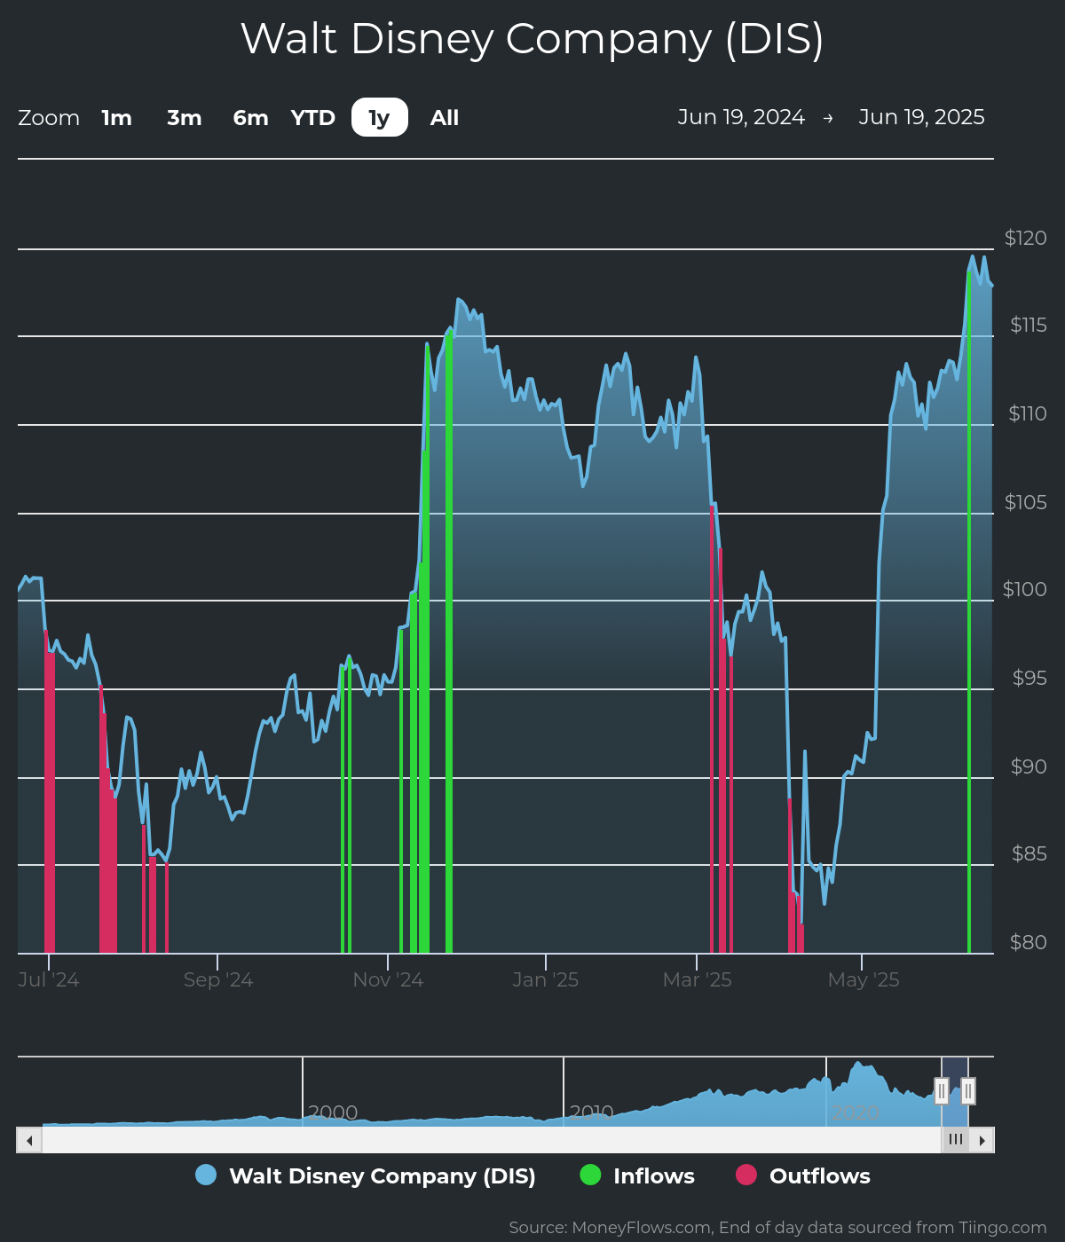Click the Jul '24 x-axis label

[x=48, y=980]
